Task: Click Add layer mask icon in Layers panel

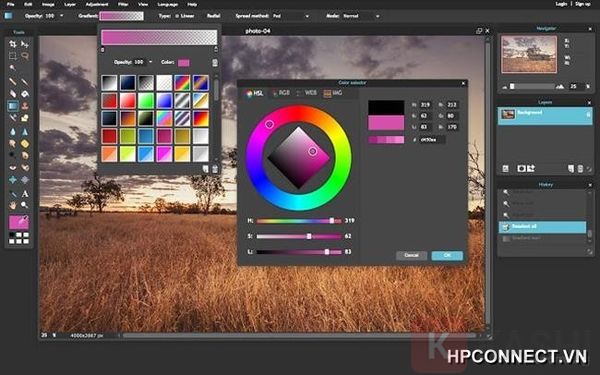Action: click(521, 168)
